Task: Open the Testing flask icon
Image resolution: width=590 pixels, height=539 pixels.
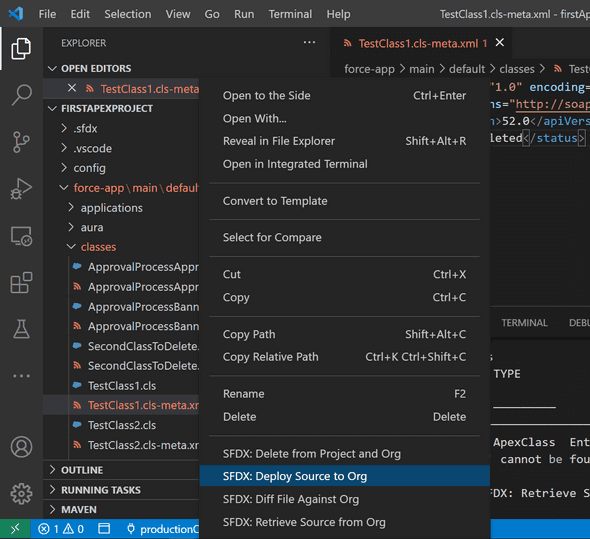Action: click(21, 329)
